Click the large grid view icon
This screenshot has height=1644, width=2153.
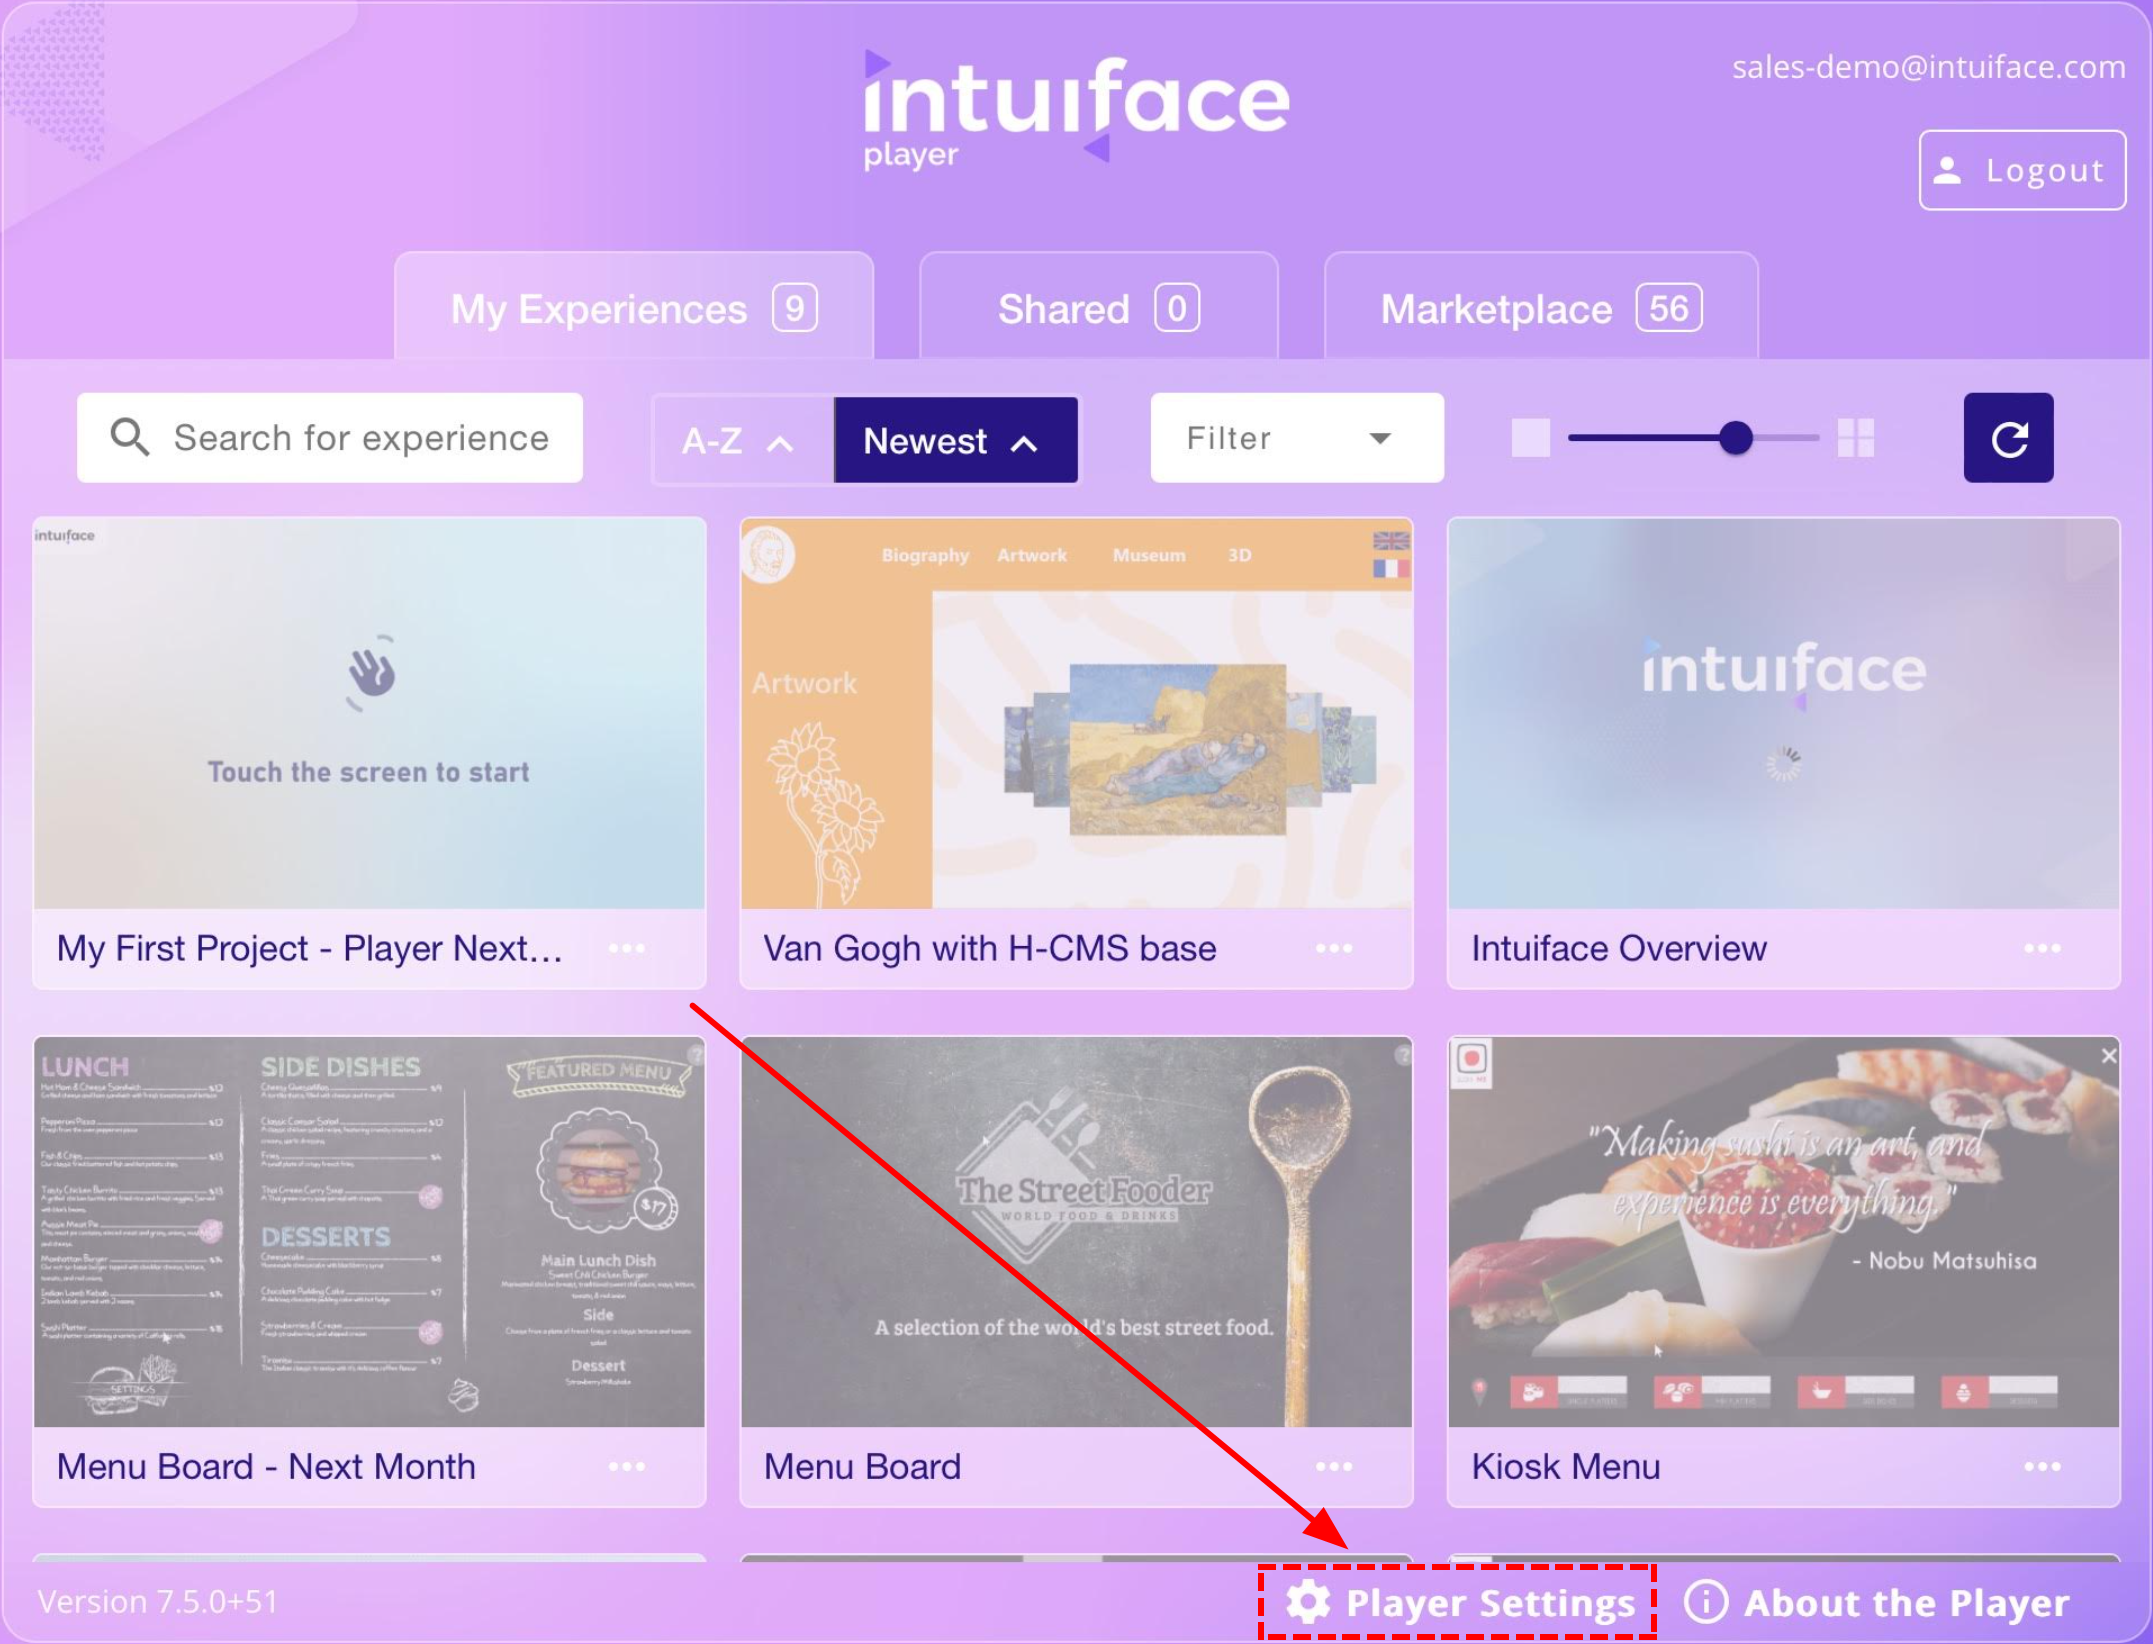pyautogui.click(x=1856, y=438)
